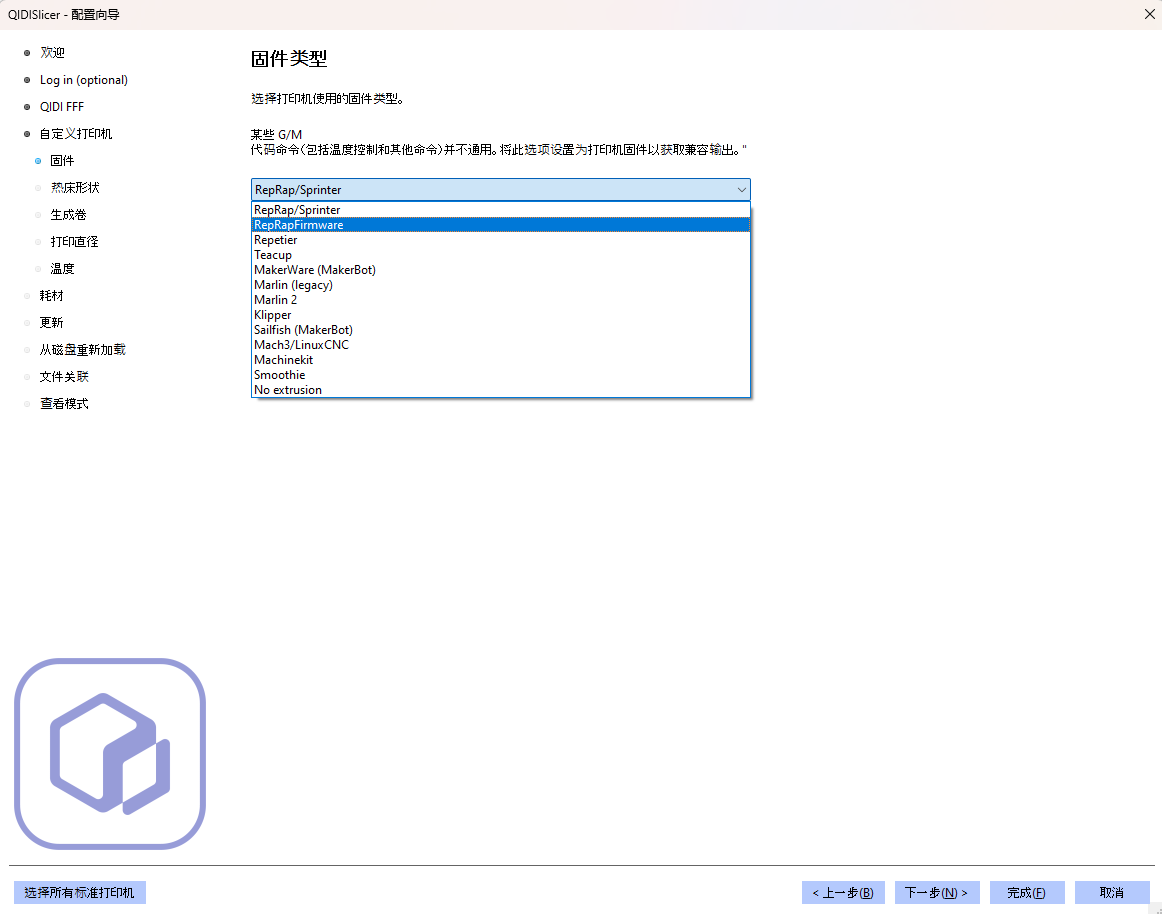
Task: Choose Smoothie firmware type
Action: point(501,375)
